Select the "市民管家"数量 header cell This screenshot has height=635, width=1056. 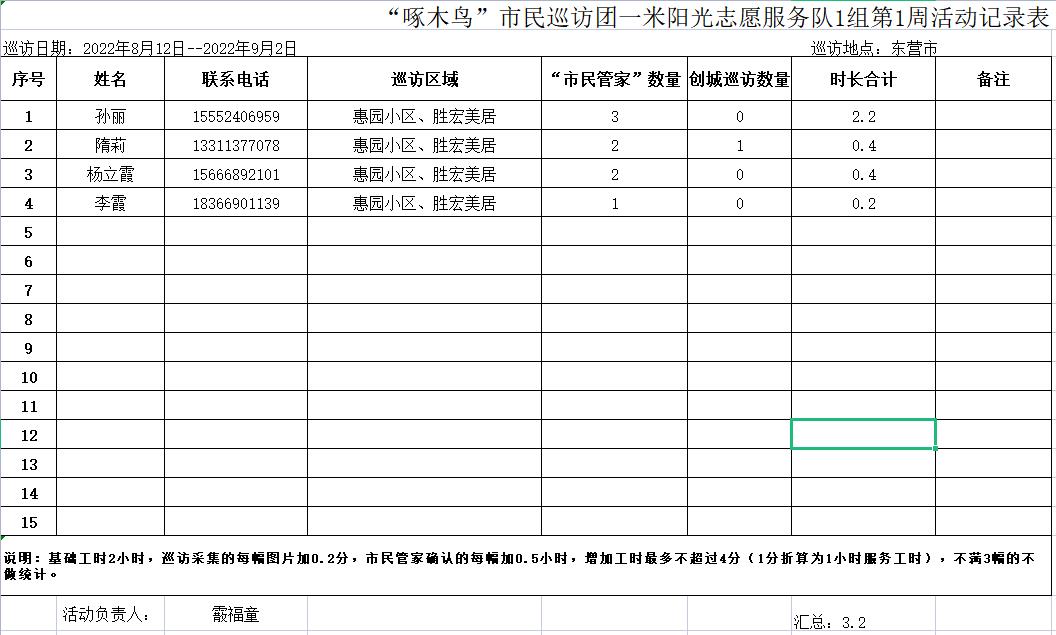click(614, 79)
